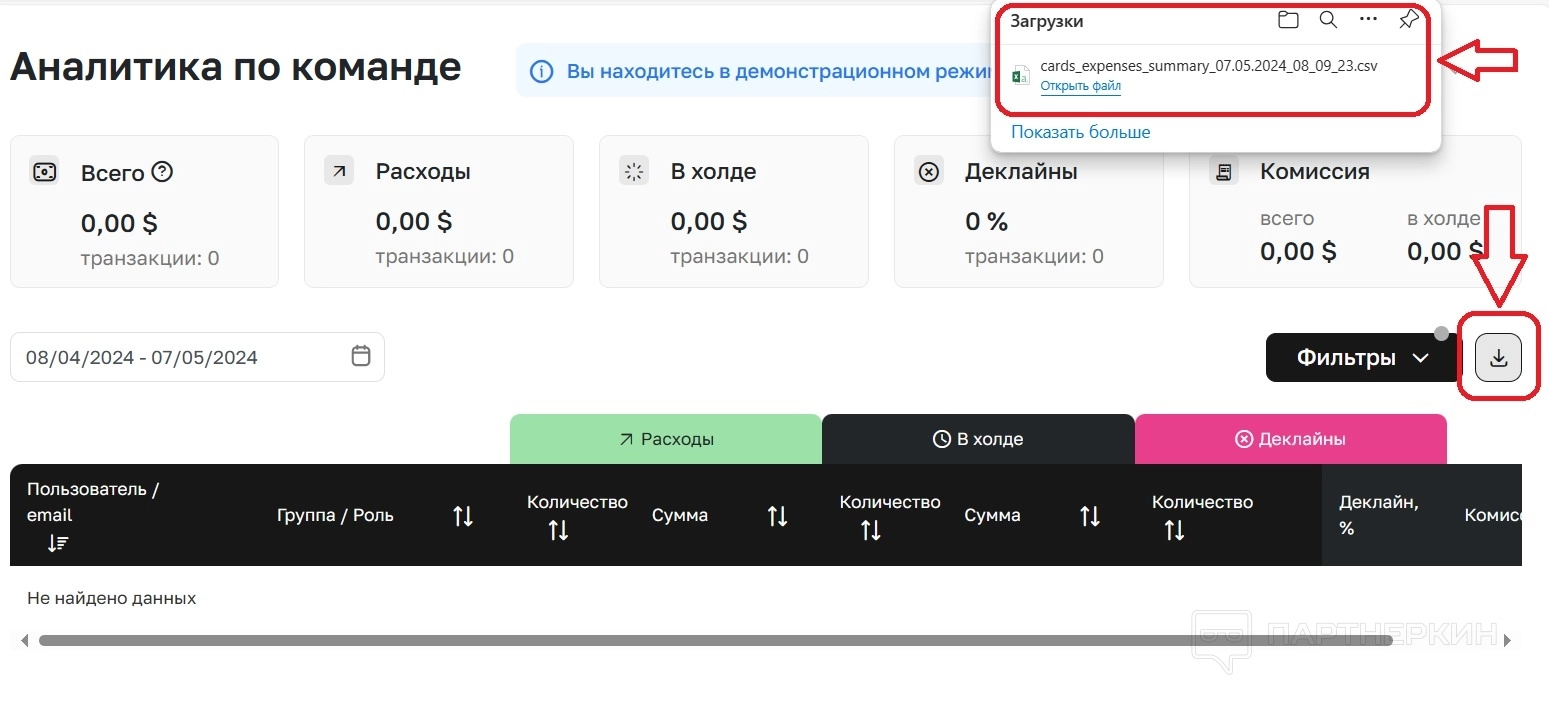
Task: Click the Пользователь / email column header
Action: point(93,502)
